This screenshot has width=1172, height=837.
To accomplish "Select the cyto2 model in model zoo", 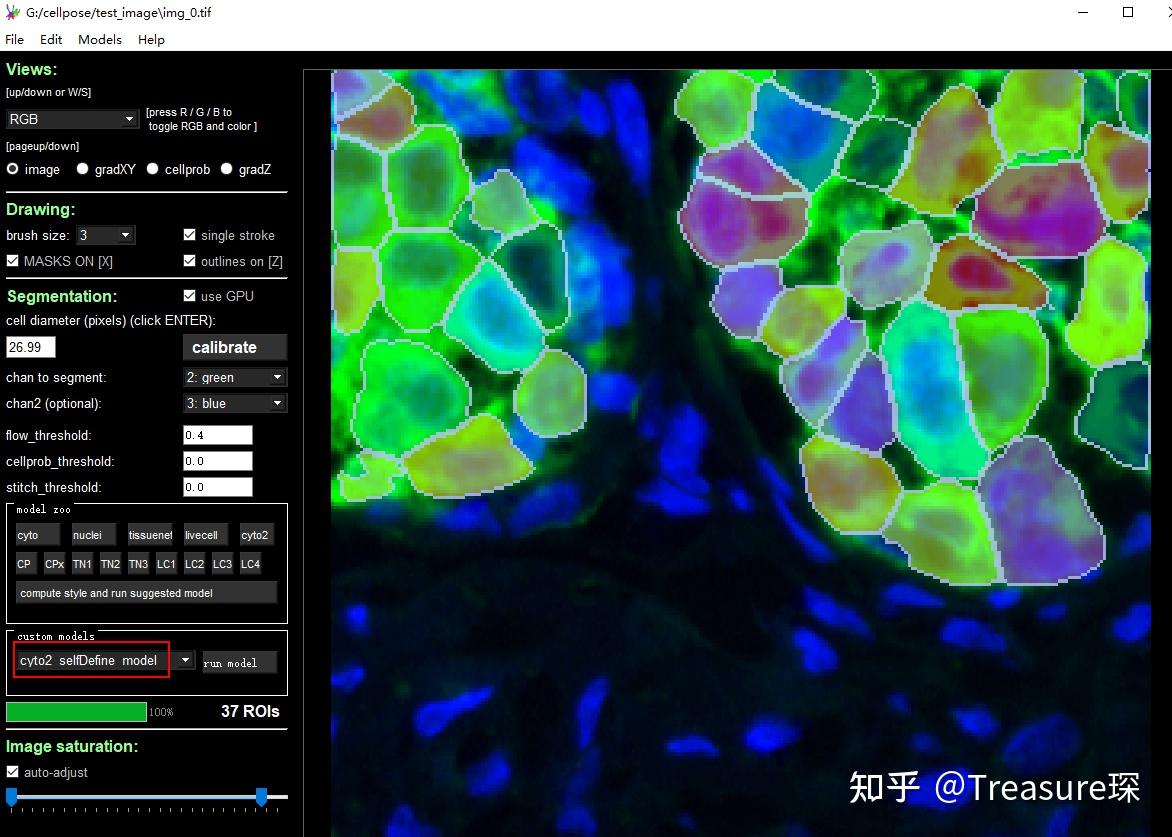I will coord(255,534).
